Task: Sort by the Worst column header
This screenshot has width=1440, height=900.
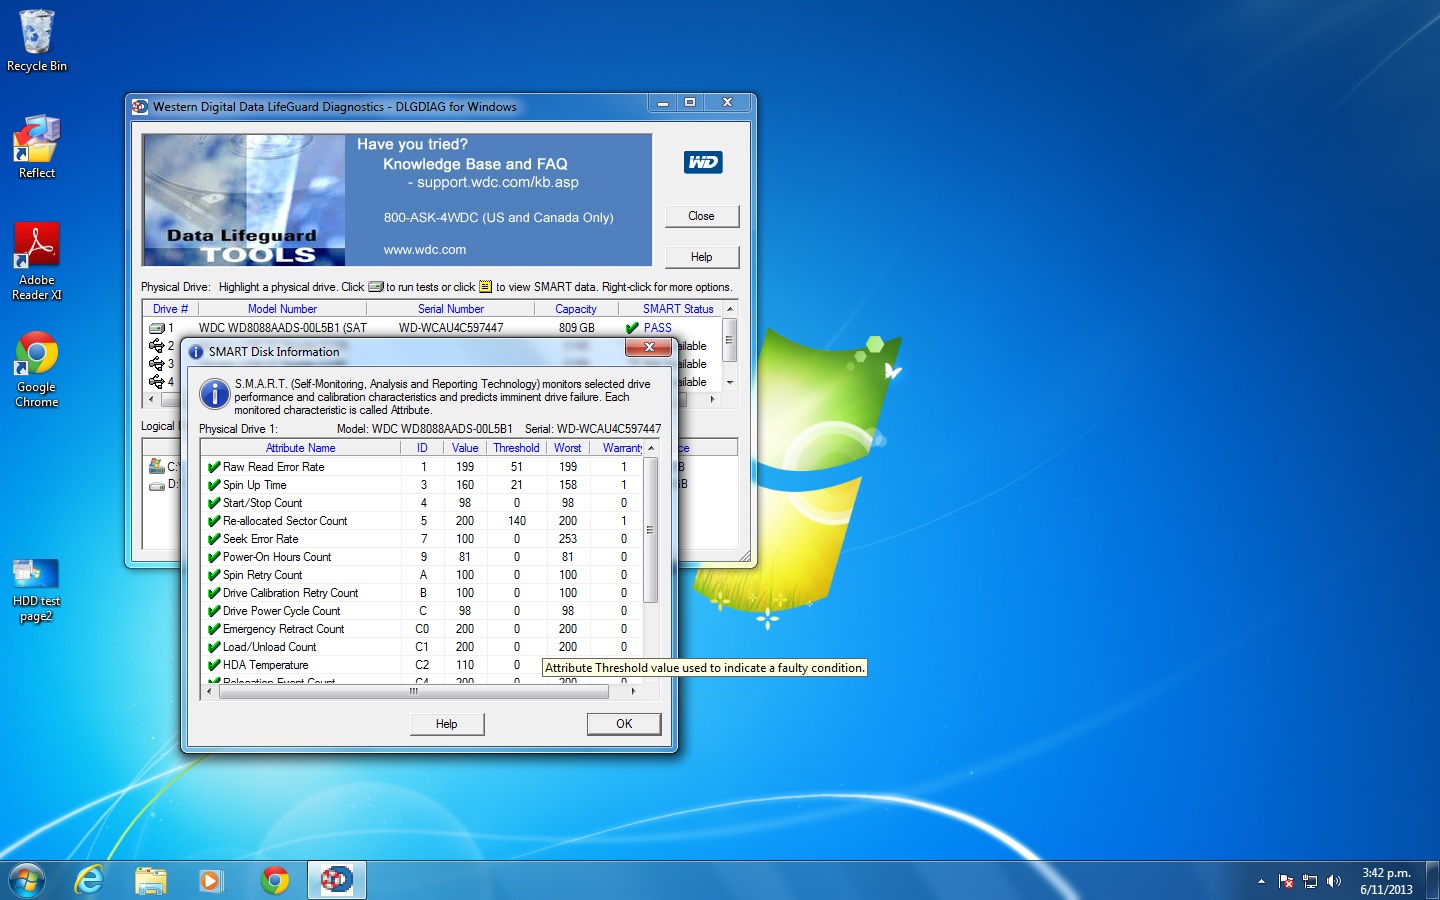Action: 567,448
